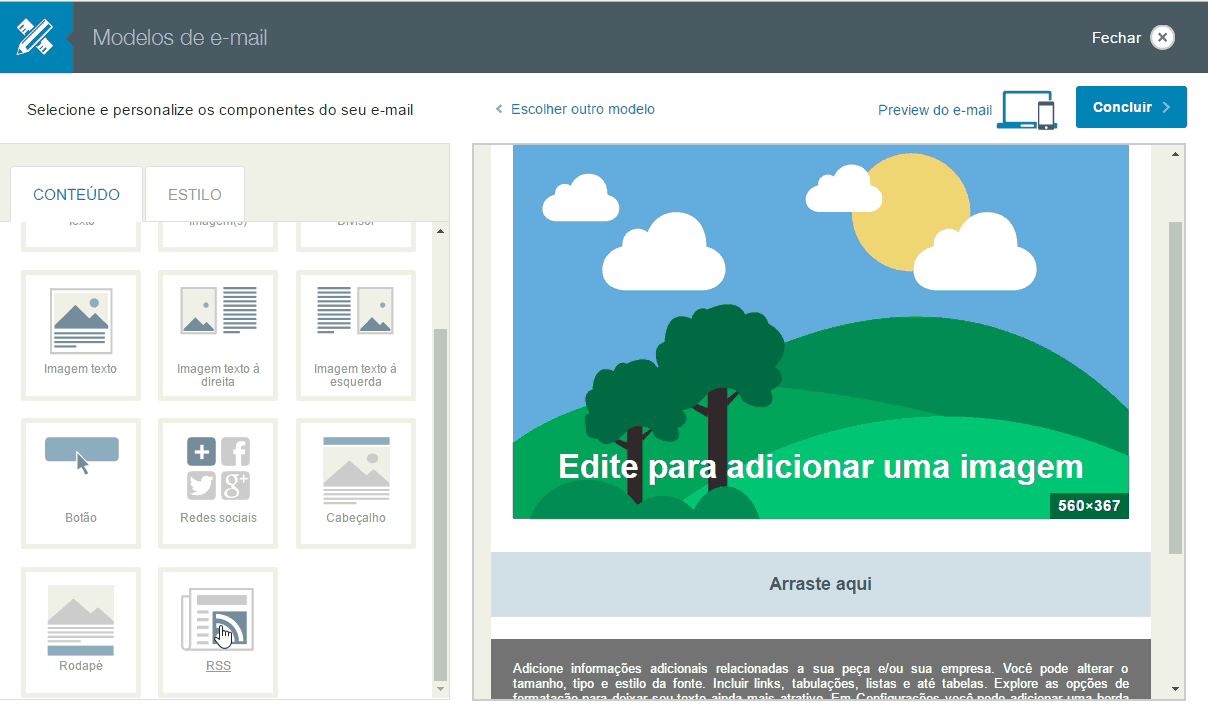
Task: Close the editor with Fechar
Action: point(1133,38)
